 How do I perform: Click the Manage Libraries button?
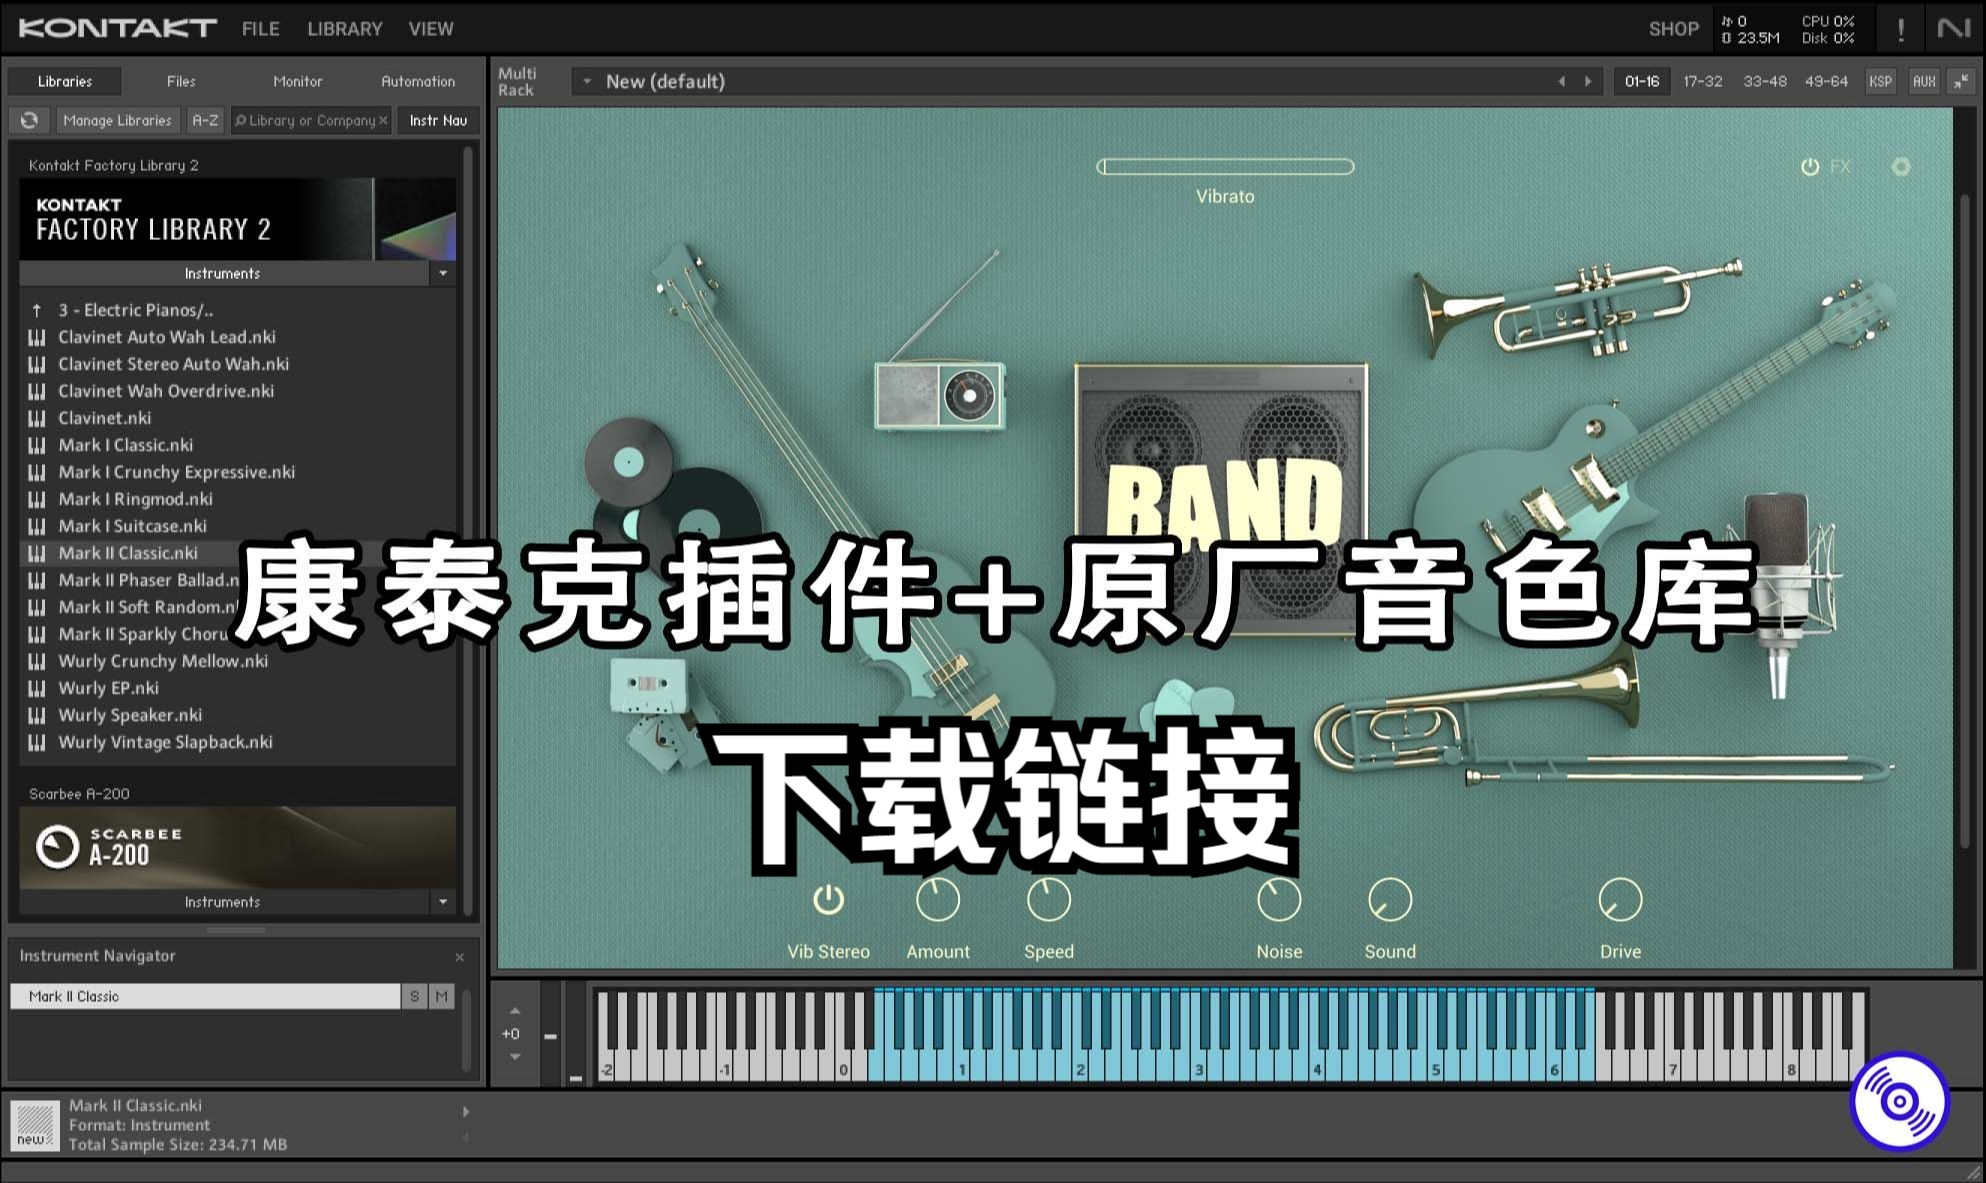coord(117,120)
